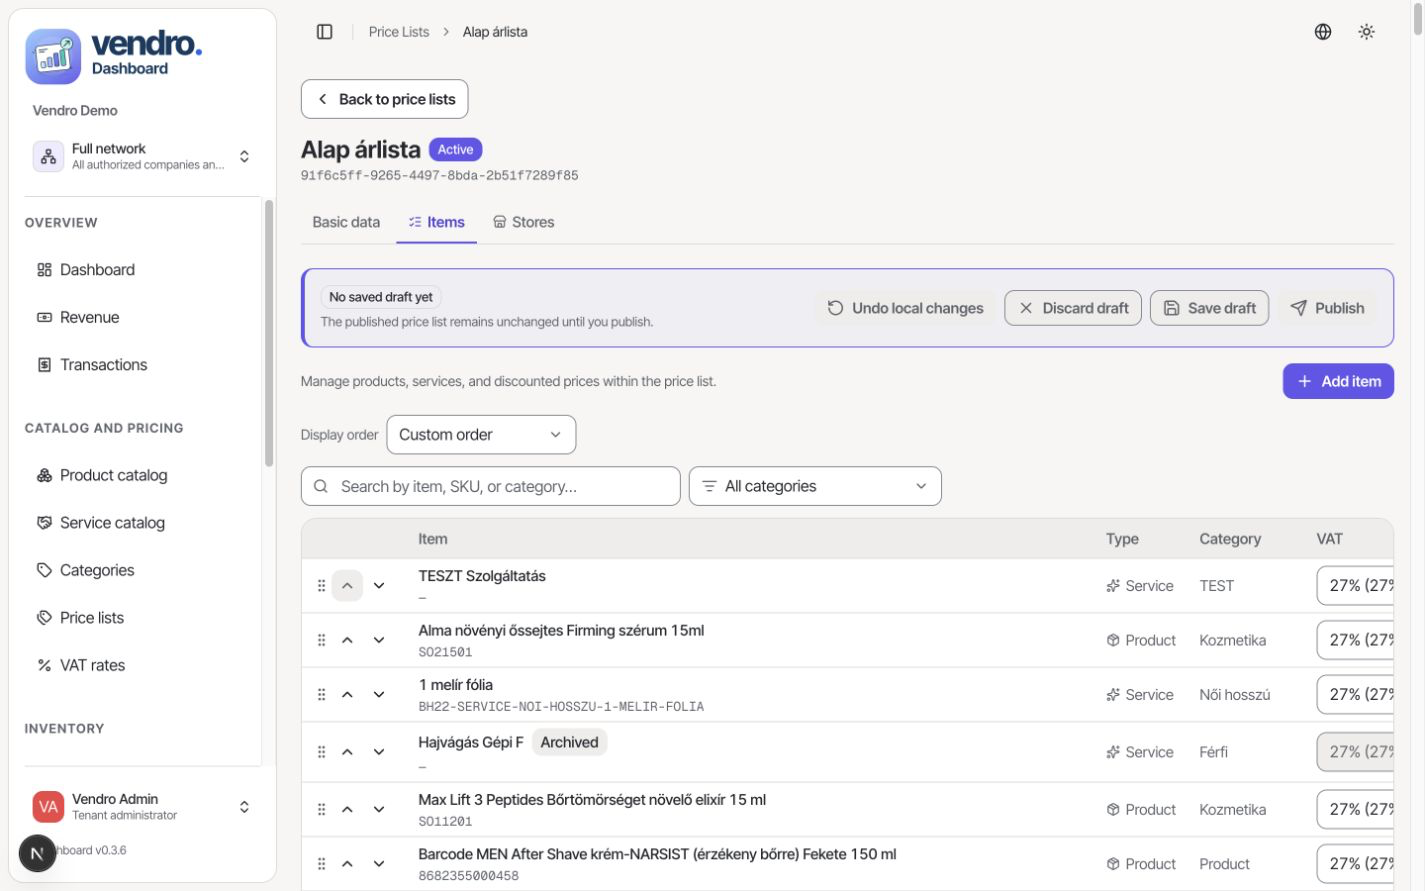The image size is (1425, 891).
Task: Open Dashboard in the sidebar
Action: click(x=141, y=270)
